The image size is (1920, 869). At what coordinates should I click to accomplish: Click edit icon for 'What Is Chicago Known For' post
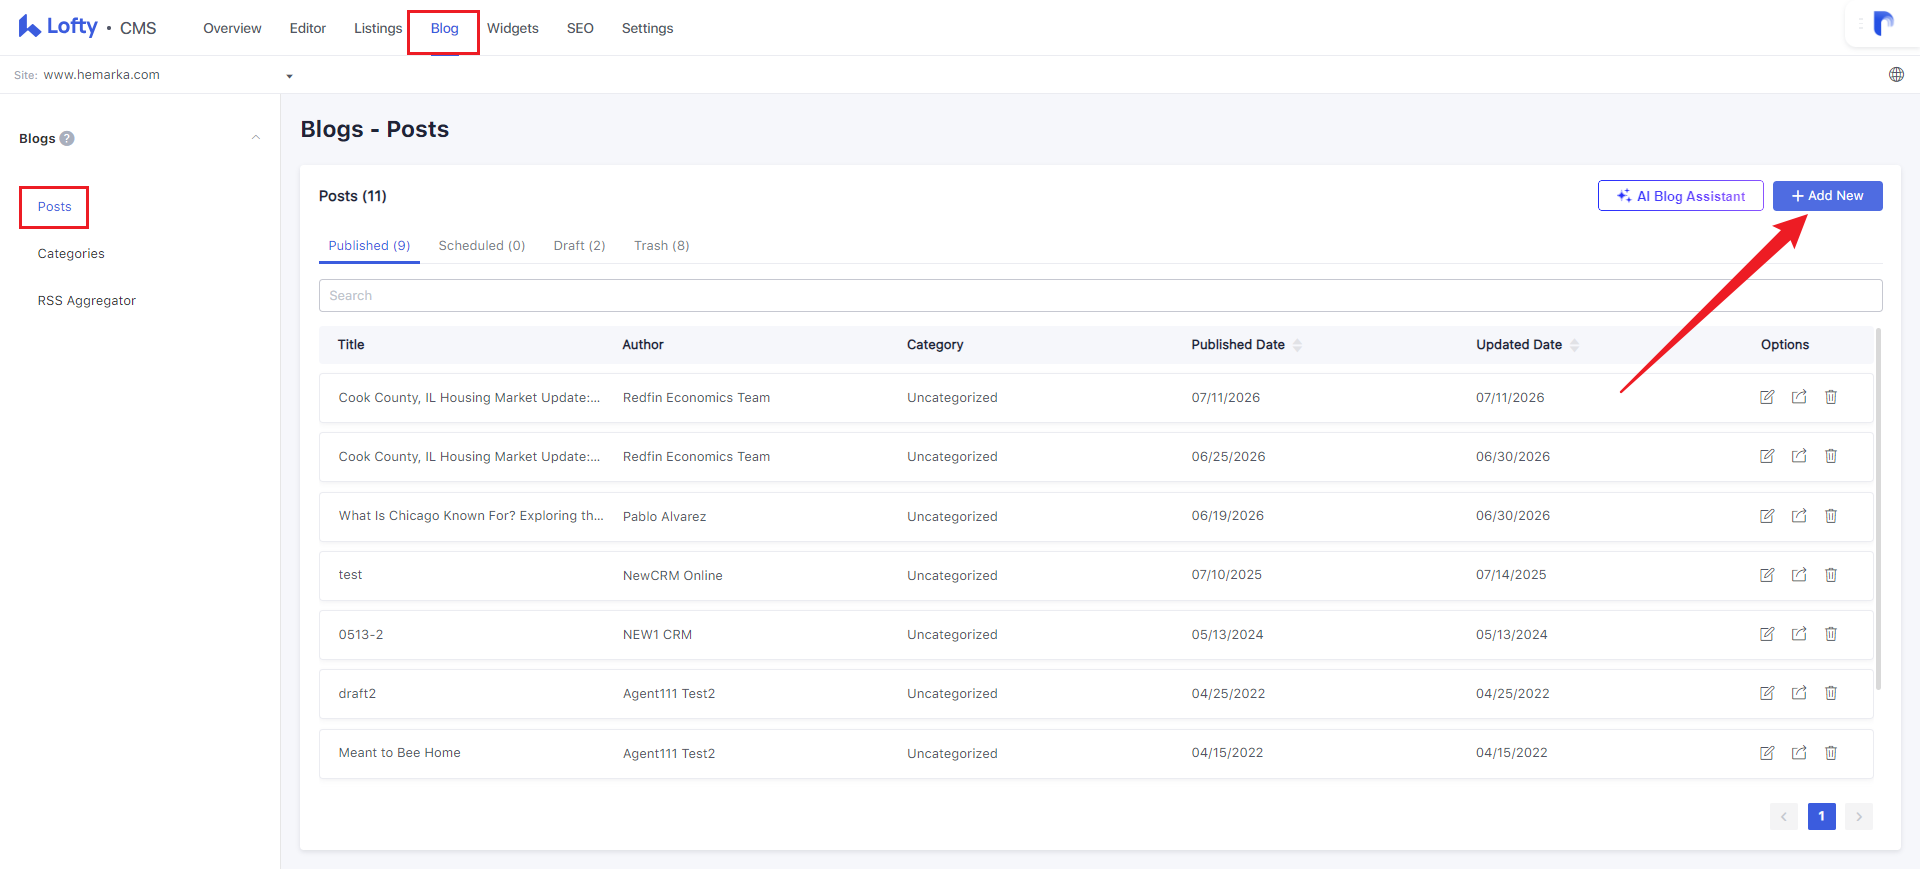(x=1767, y=516)
